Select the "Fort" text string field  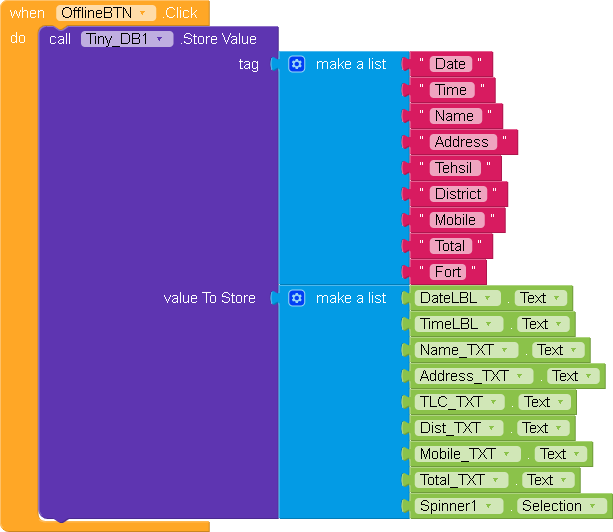[448, 272]
